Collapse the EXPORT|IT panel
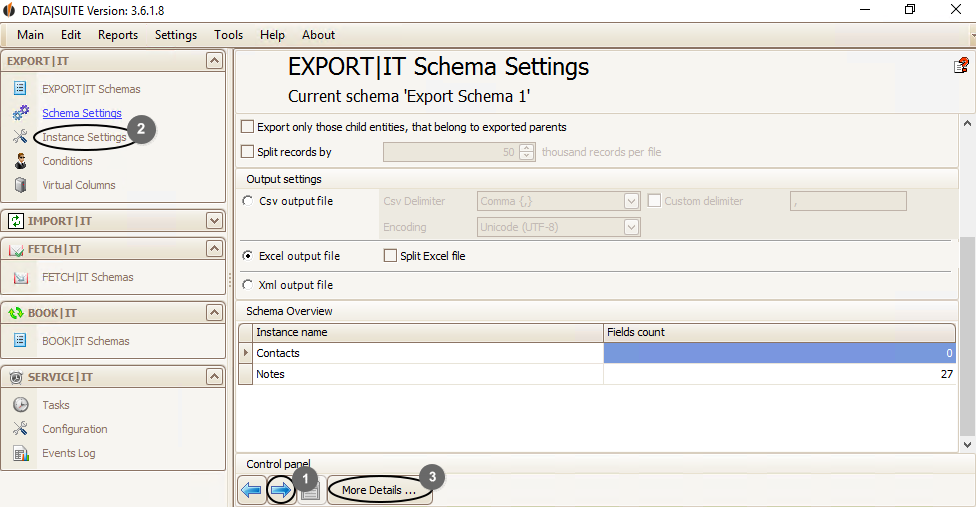 214,61
